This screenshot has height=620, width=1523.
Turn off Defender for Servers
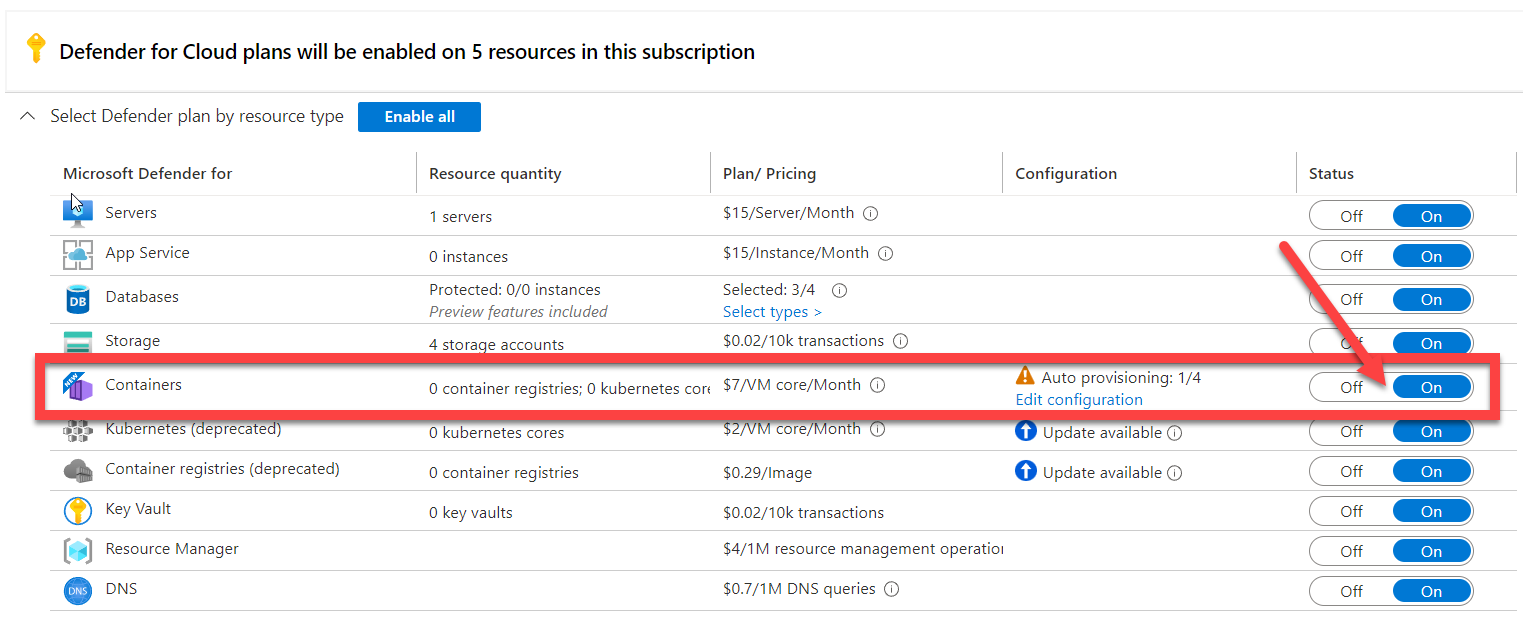point(1351,216)
